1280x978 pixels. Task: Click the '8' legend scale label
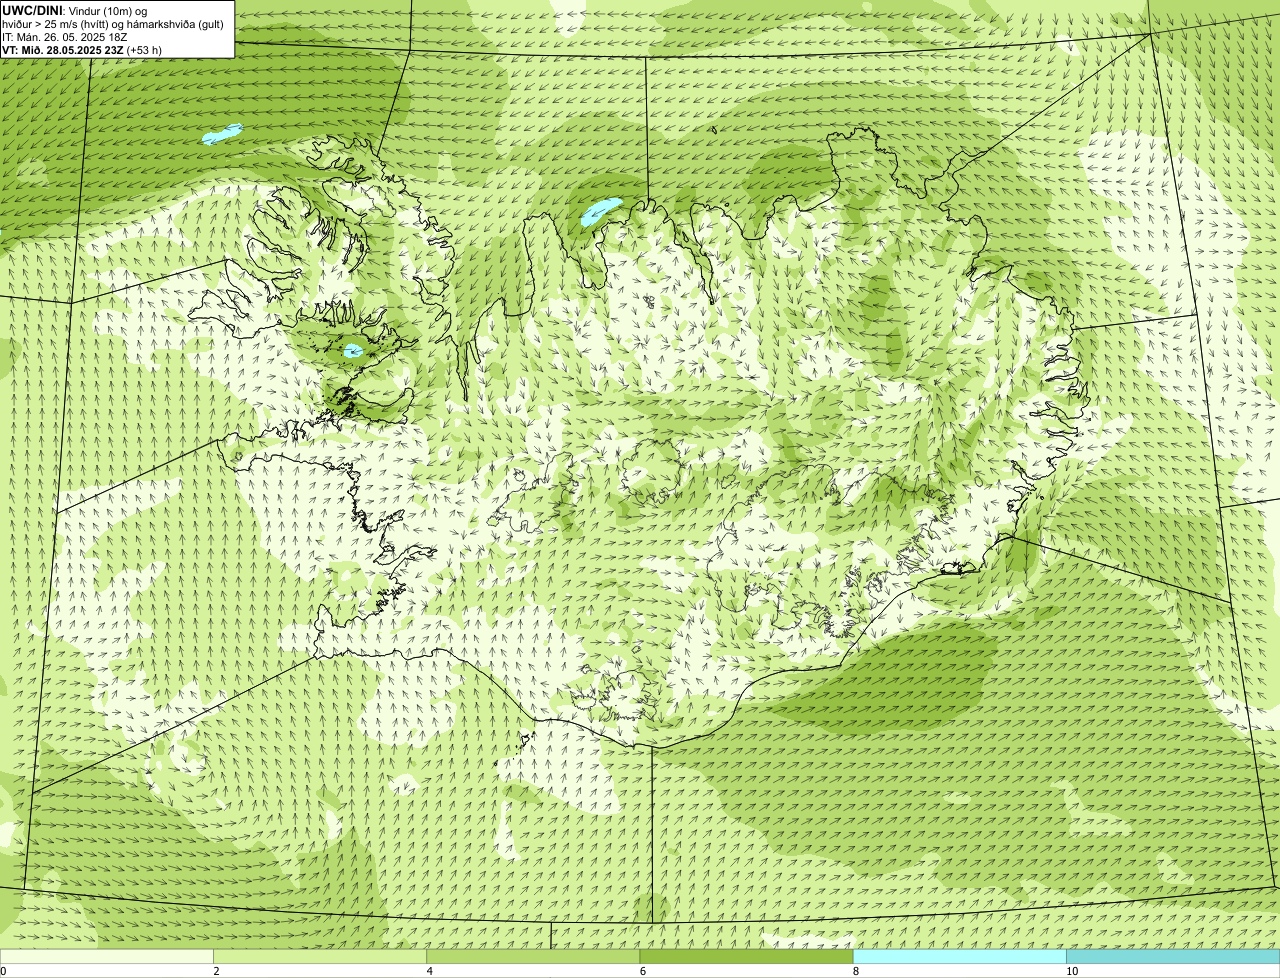[856, 971]
